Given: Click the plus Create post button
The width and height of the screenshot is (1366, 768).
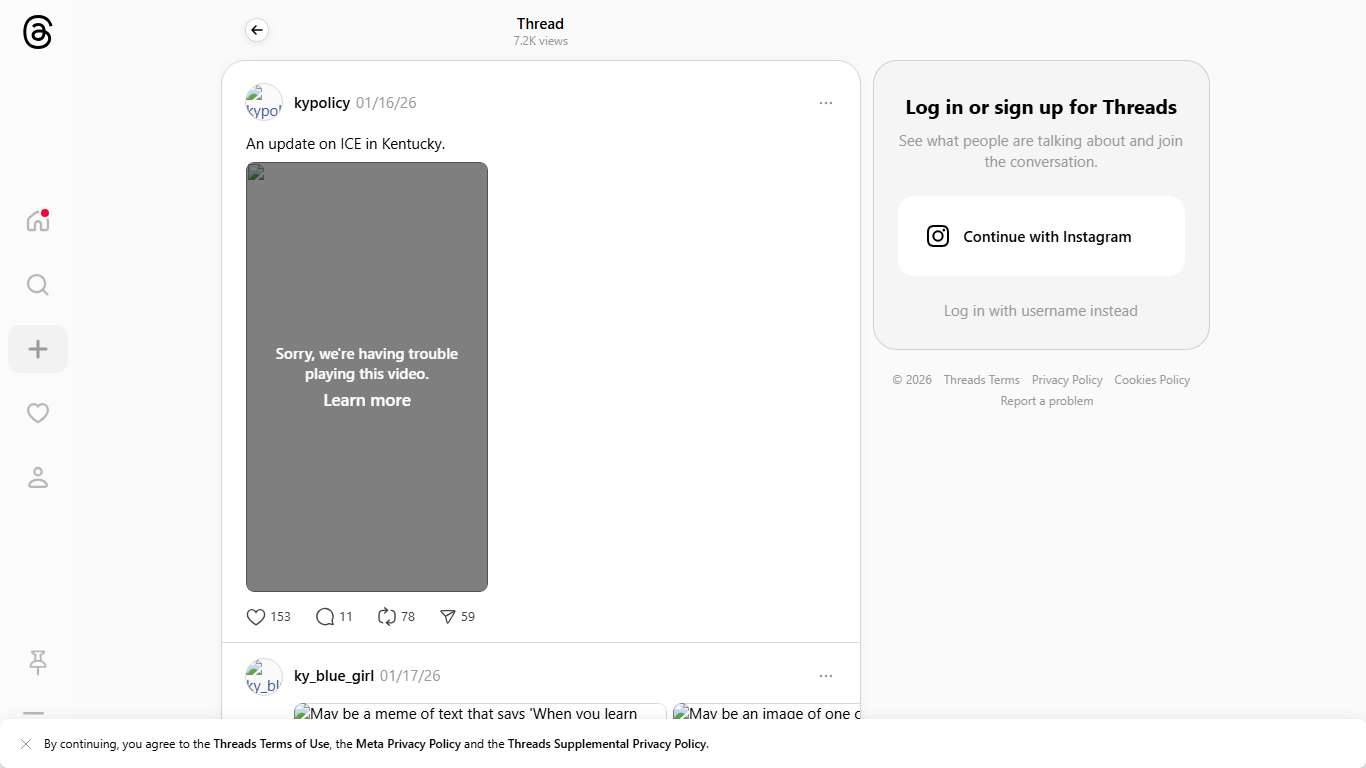Looking at the screenshot, I should coord(38,349).
